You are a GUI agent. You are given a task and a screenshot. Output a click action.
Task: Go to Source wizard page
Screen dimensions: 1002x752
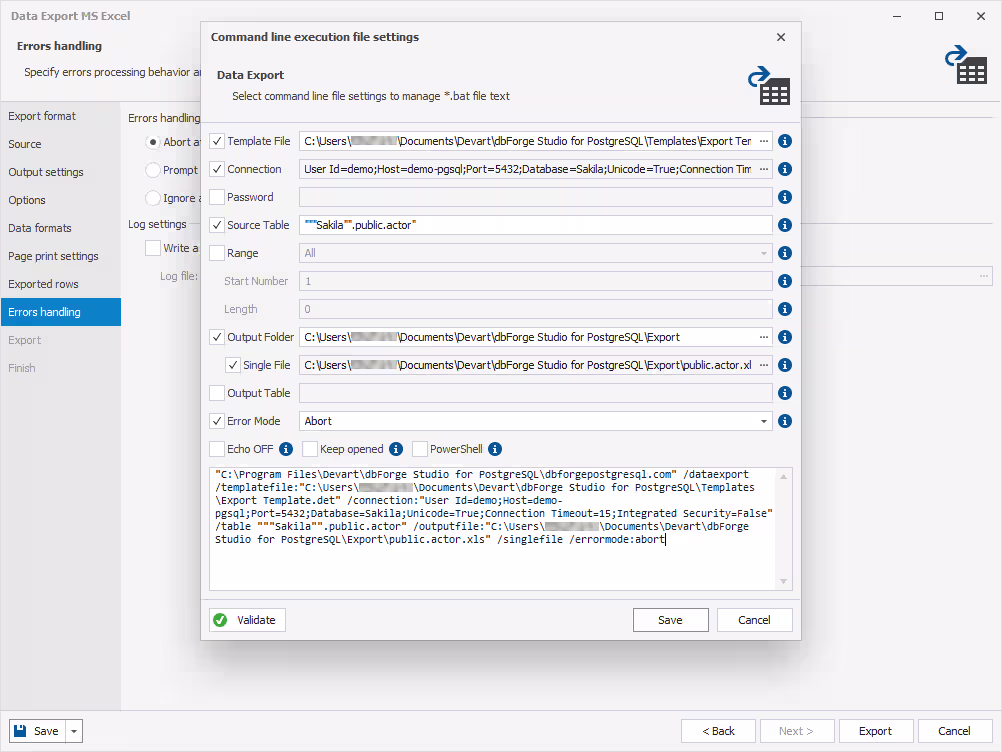pos(61,144)
